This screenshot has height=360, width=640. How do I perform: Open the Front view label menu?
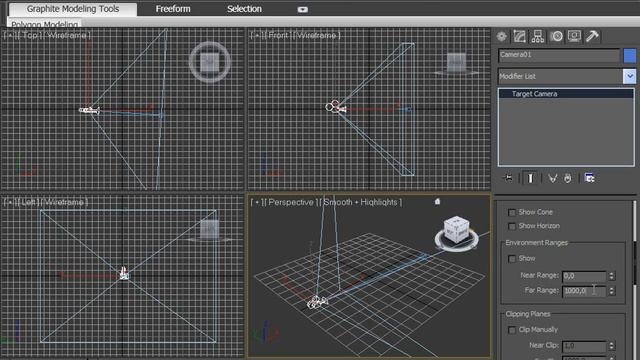point(278,36)
